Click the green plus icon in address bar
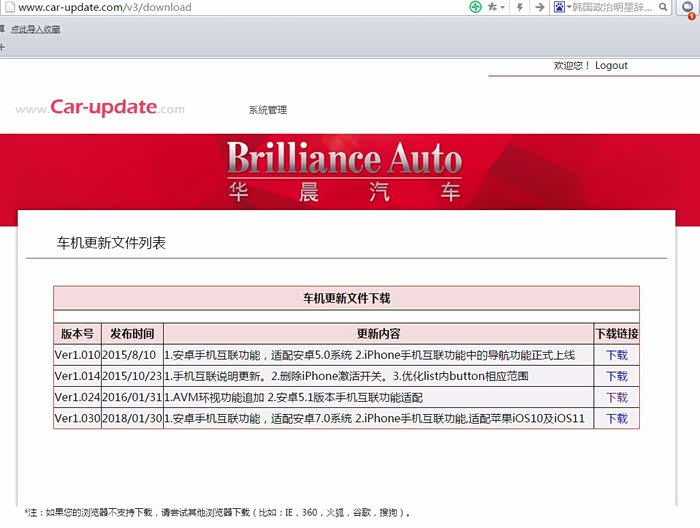700x528 pixels. pyautogui.click(x=476, y=7)
